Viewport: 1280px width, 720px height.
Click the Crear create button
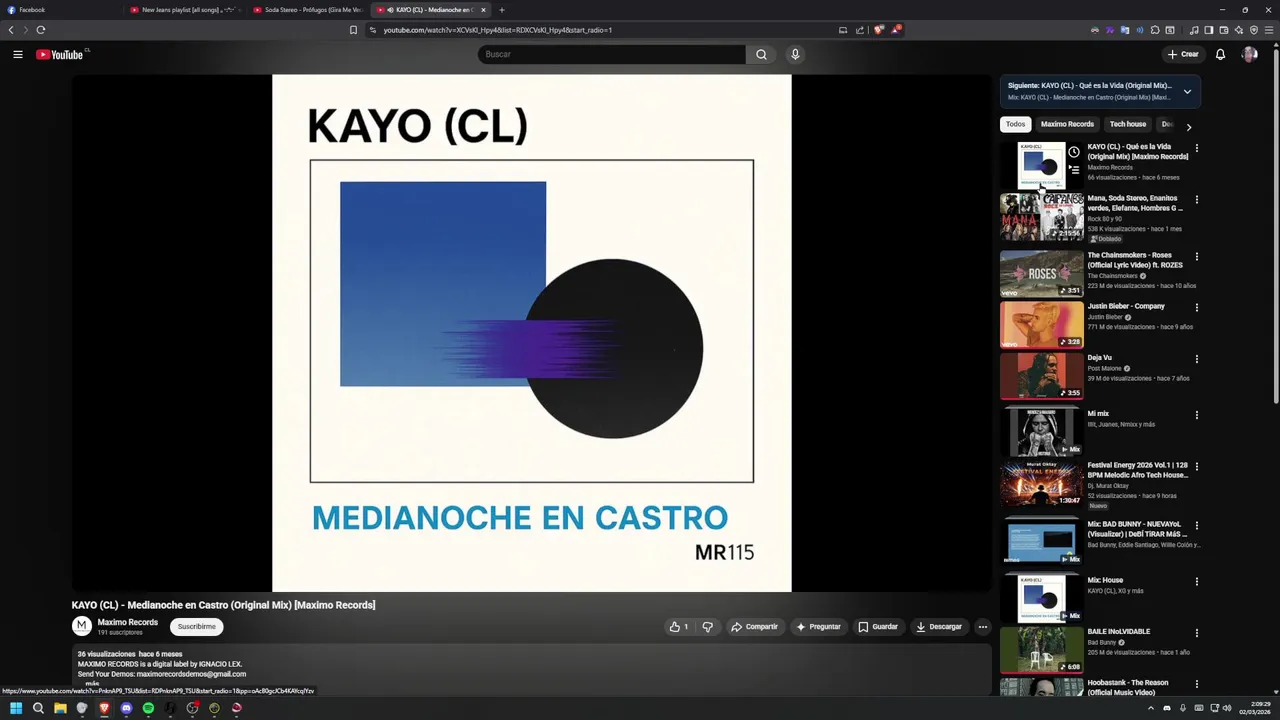pos(1182,54)
